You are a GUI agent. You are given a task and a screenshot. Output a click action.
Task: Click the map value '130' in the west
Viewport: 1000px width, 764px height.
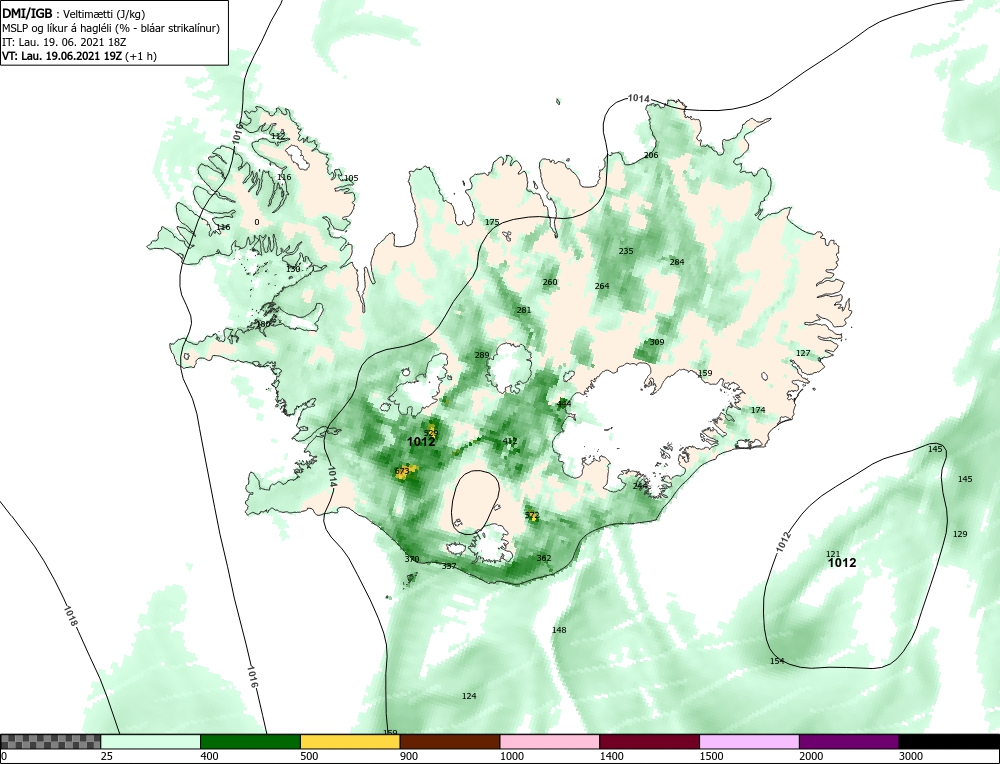(293, 269)
